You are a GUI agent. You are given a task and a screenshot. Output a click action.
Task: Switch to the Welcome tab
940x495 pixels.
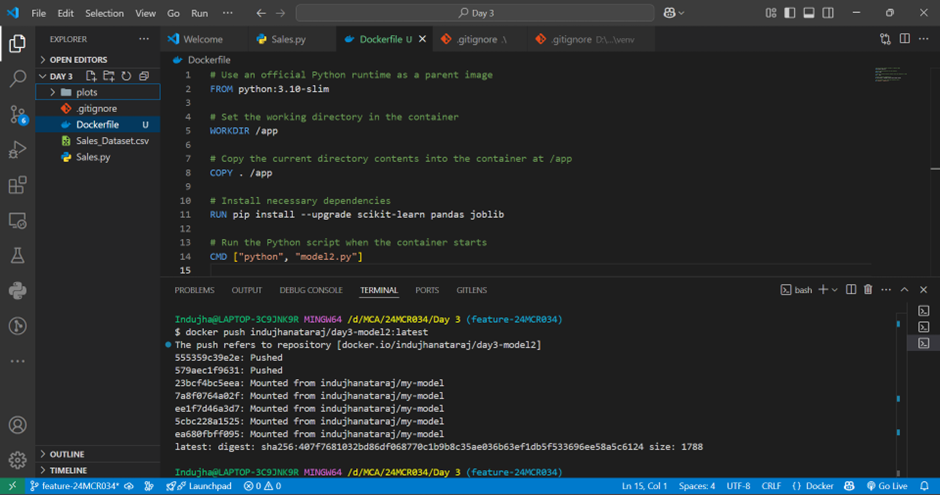[204, 39]
